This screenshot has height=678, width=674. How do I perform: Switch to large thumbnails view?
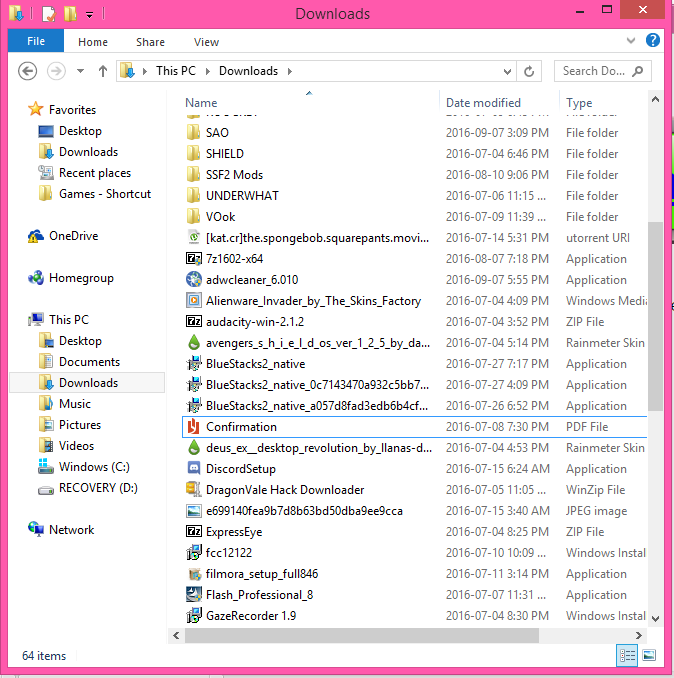pos(649,656)
